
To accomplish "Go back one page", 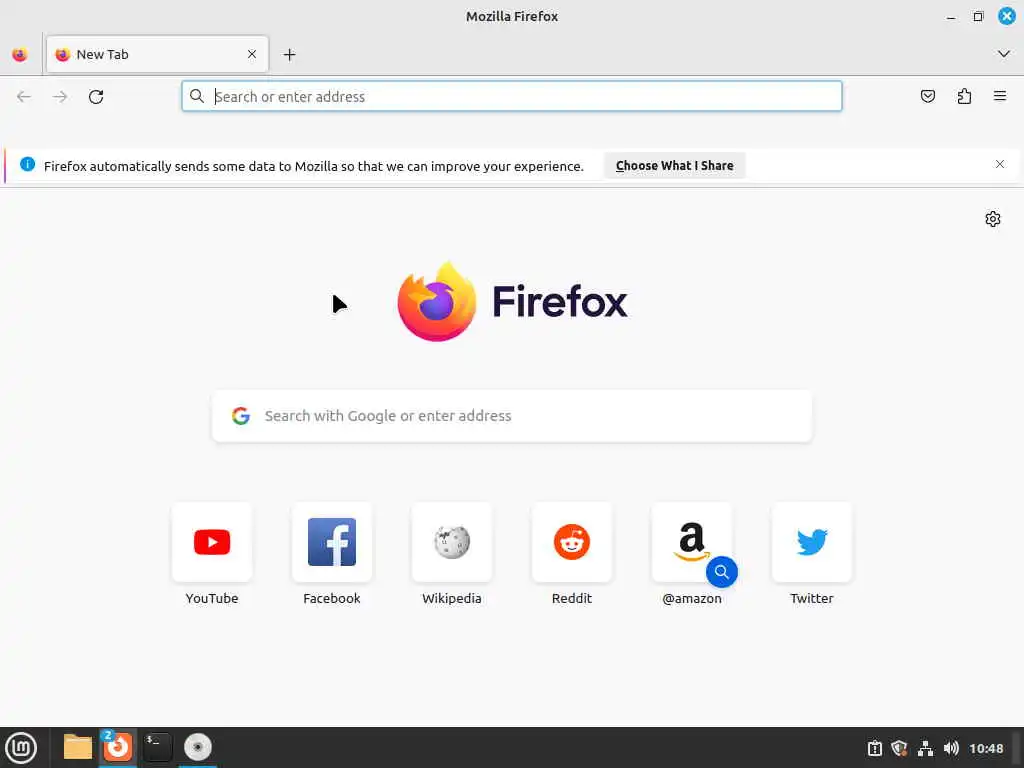I will coord(24,97).
